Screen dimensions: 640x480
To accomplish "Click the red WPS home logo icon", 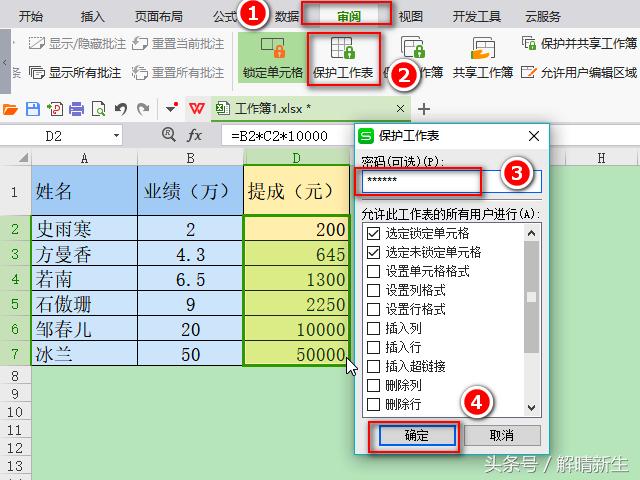I will [x=197, y=109].
